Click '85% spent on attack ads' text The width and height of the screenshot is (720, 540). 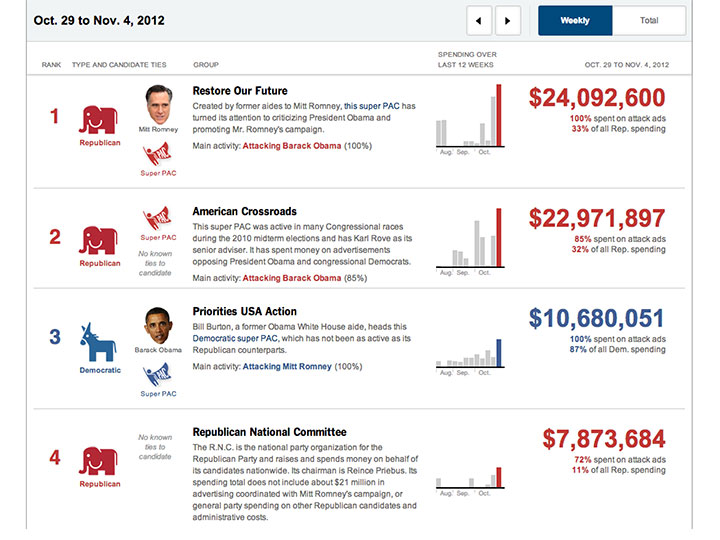coord(620,239)
